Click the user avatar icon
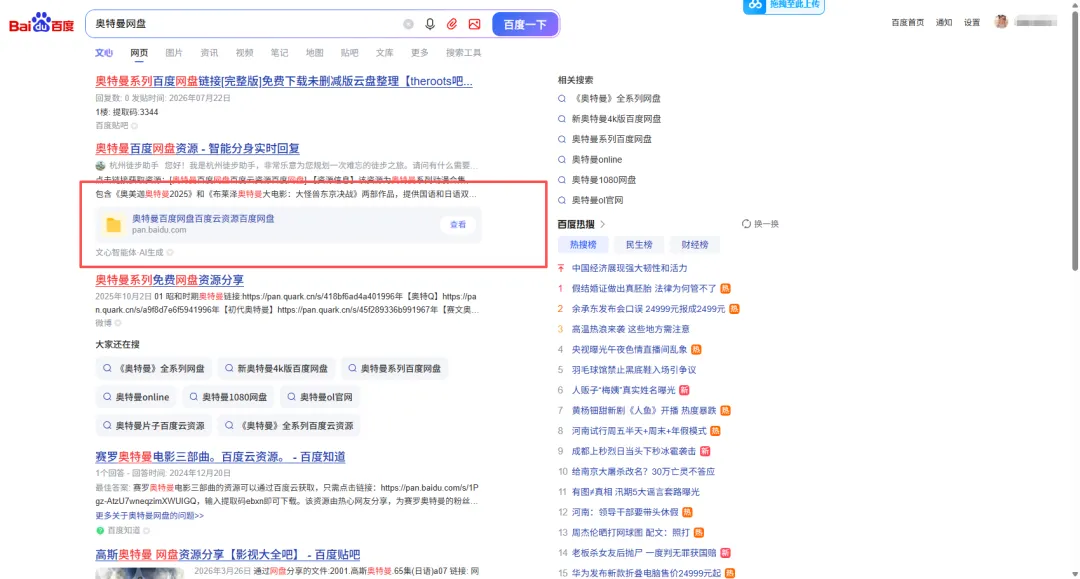The image size is (1080, 579). point(1001,22)
